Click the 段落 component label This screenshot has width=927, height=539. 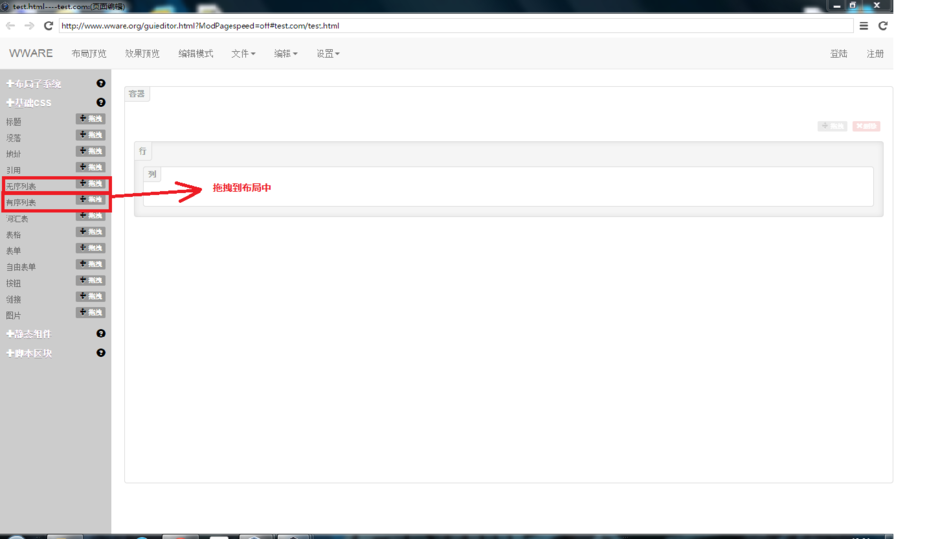point(14,138)
